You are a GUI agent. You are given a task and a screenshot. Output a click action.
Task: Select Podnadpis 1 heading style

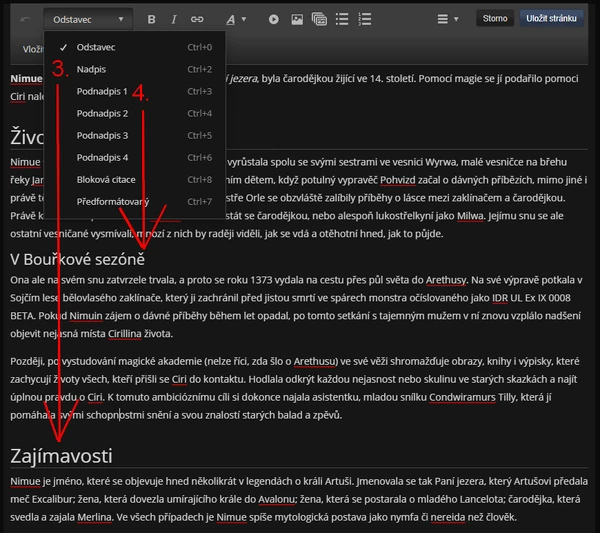pyautogui.click(x=102, y=91)
